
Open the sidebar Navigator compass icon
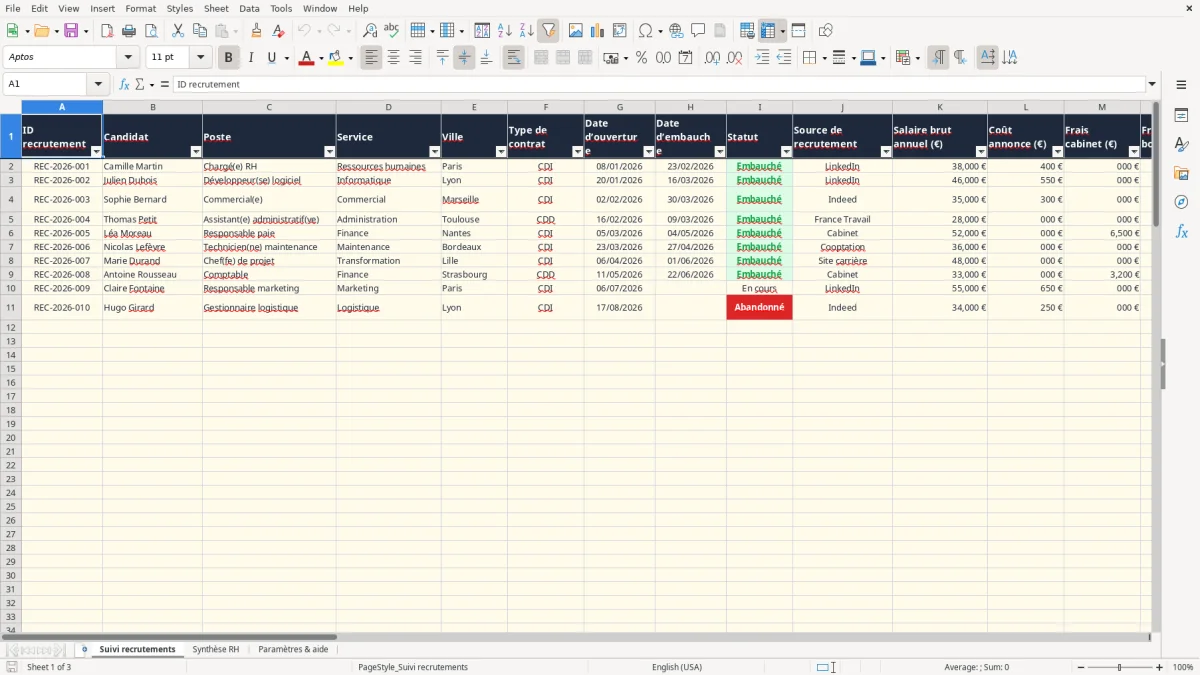[1181, 202]
